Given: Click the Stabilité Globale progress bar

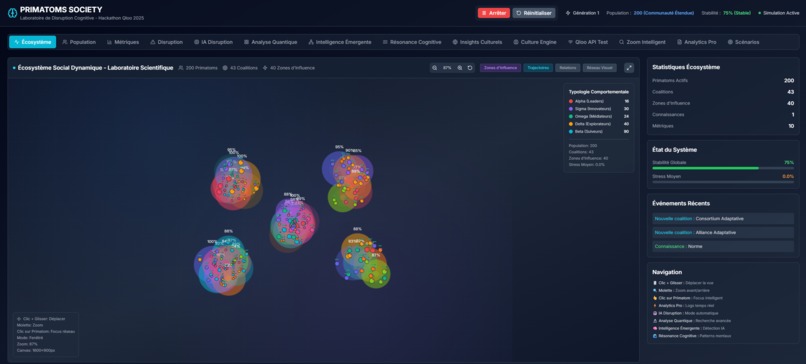Looking at the screenshot, I should point(723,168).
